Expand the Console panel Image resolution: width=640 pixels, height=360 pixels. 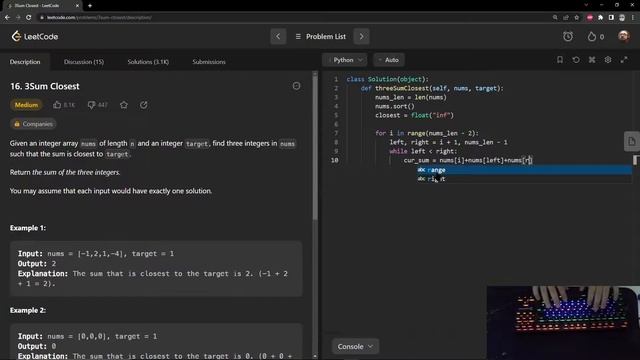tap(355, 347)
